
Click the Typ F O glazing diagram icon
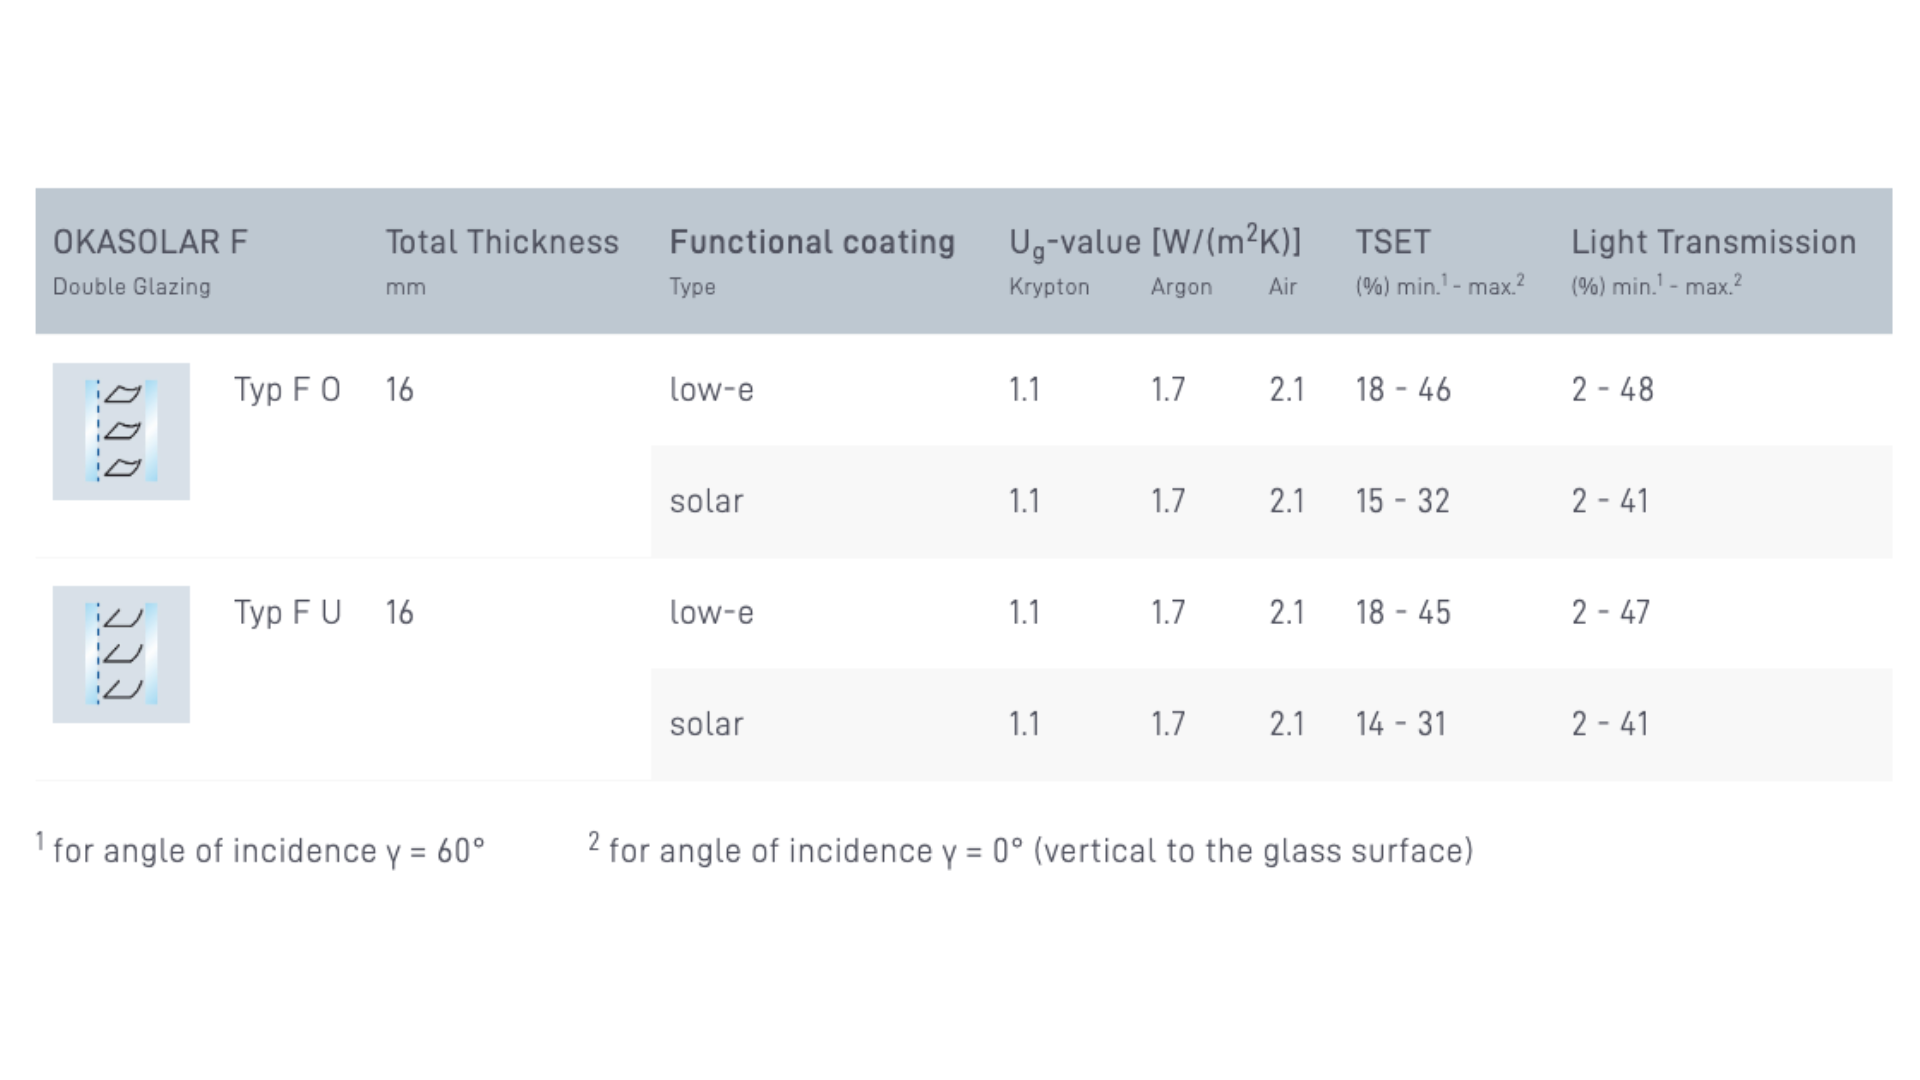click(121, 431)
